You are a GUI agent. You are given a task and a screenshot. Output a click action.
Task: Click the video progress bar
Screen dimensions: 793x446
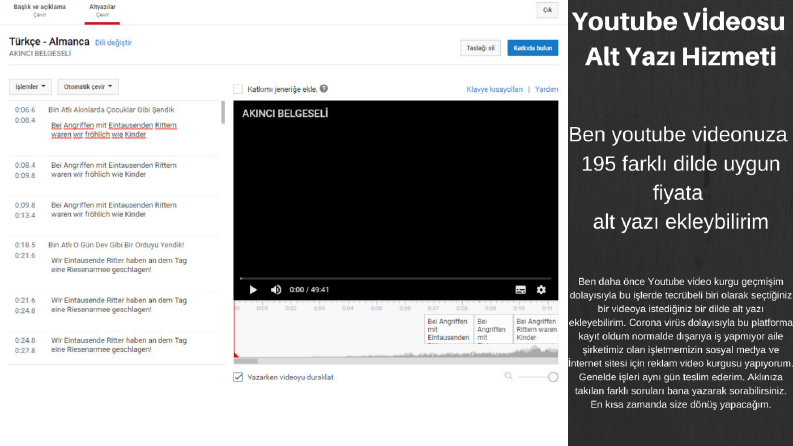395,279
